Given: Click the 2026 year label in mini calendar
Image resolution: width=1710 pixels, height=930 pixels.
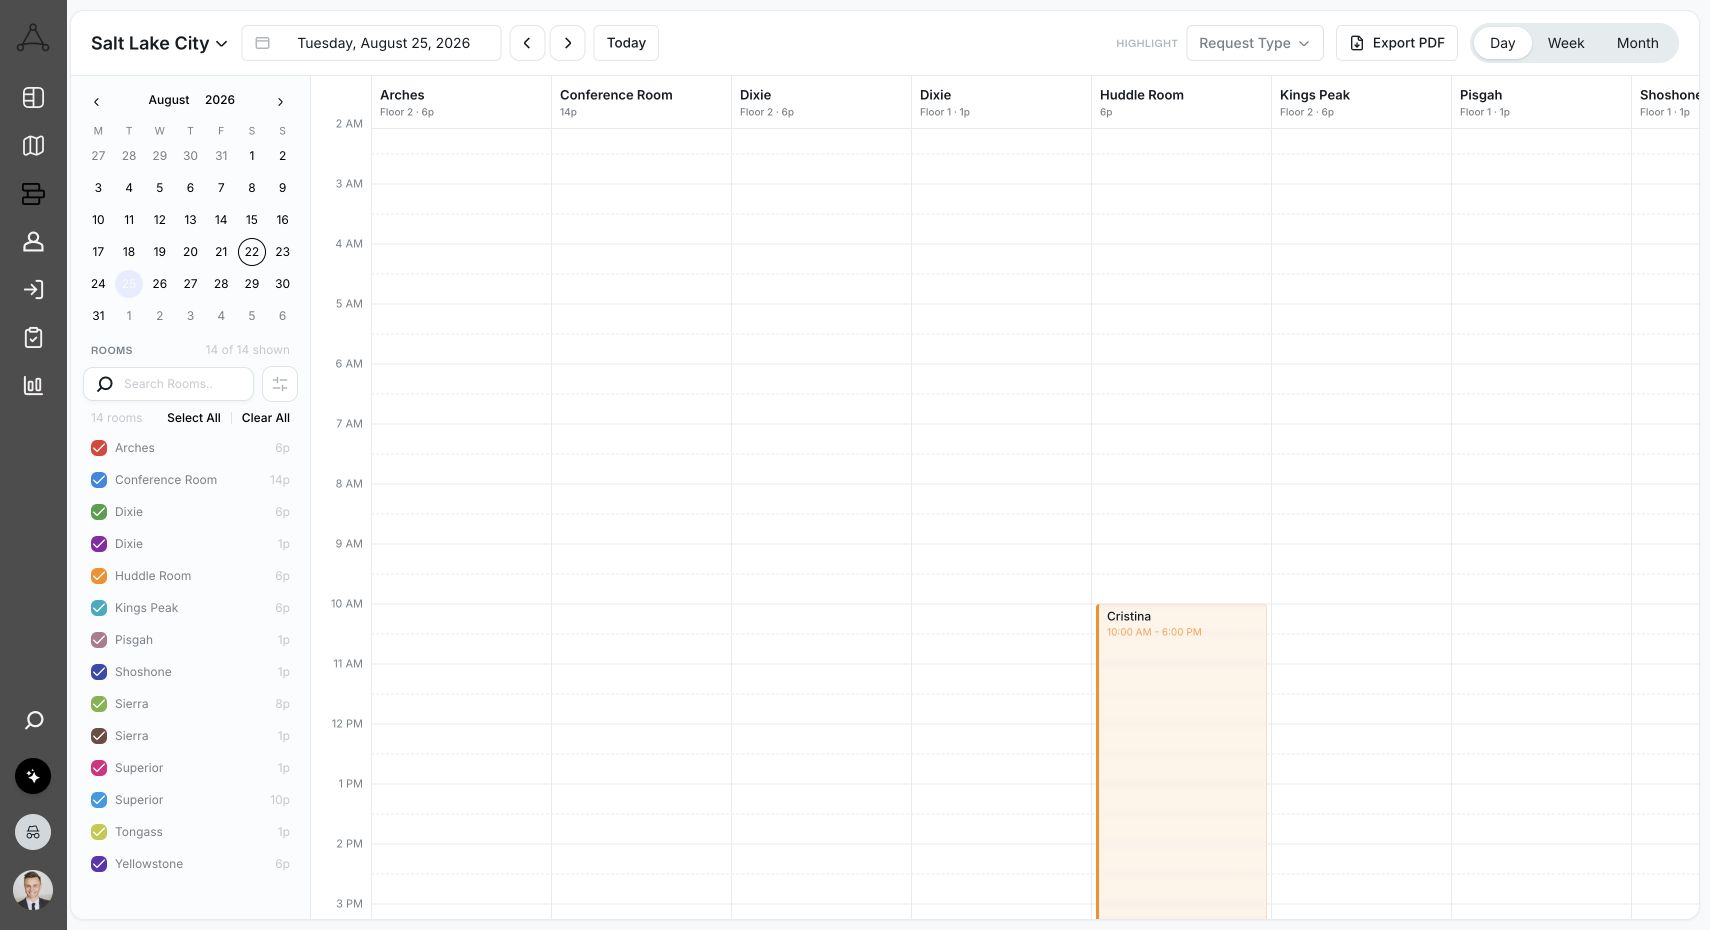Looking at the screenshot, I should tap(220, 100).
